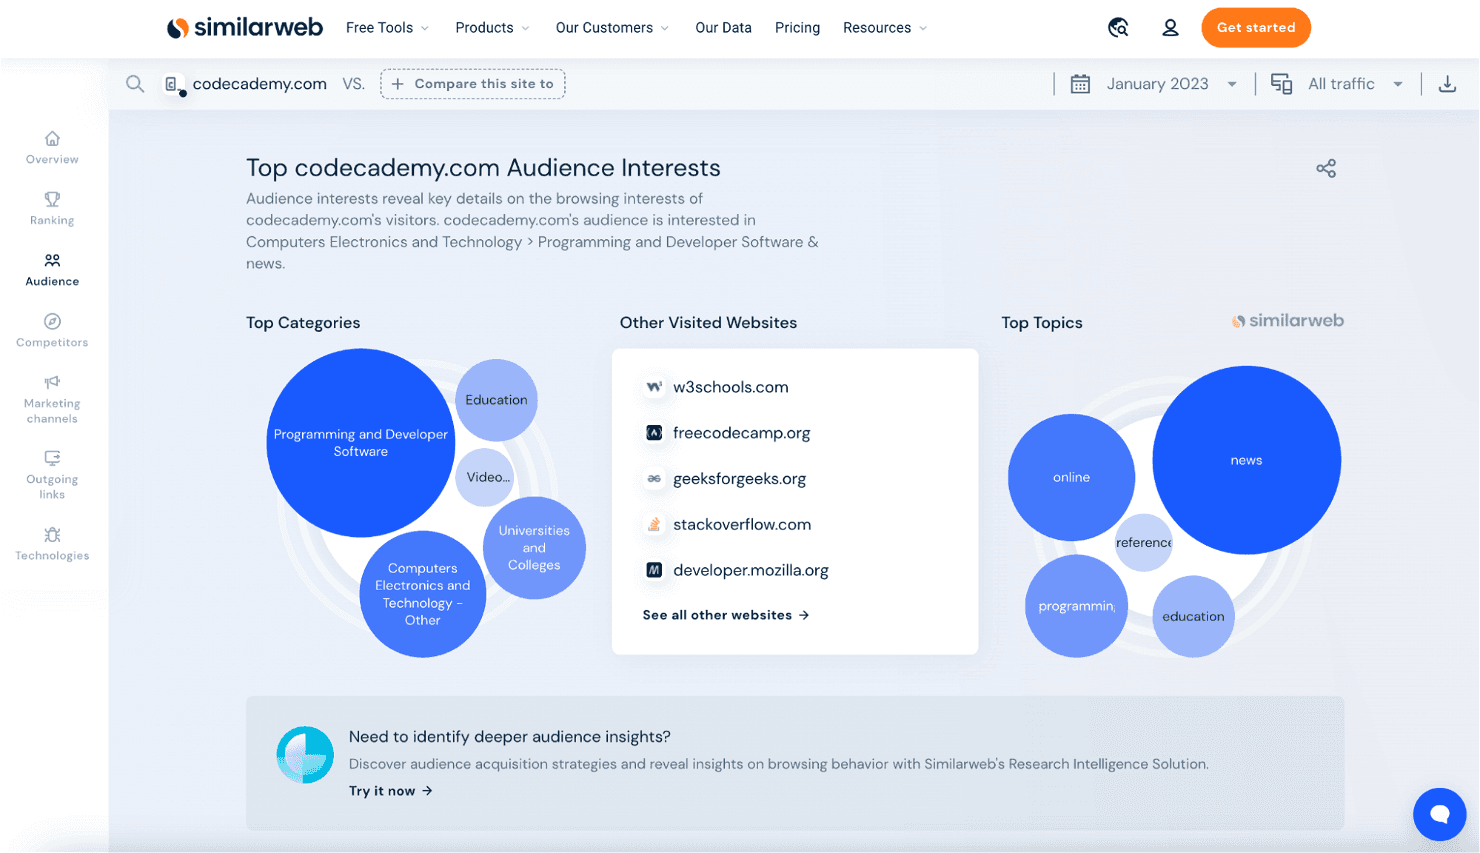Open developer.mozilla.org in visited websites
The image size is (1480, 853).
(750, 570)
